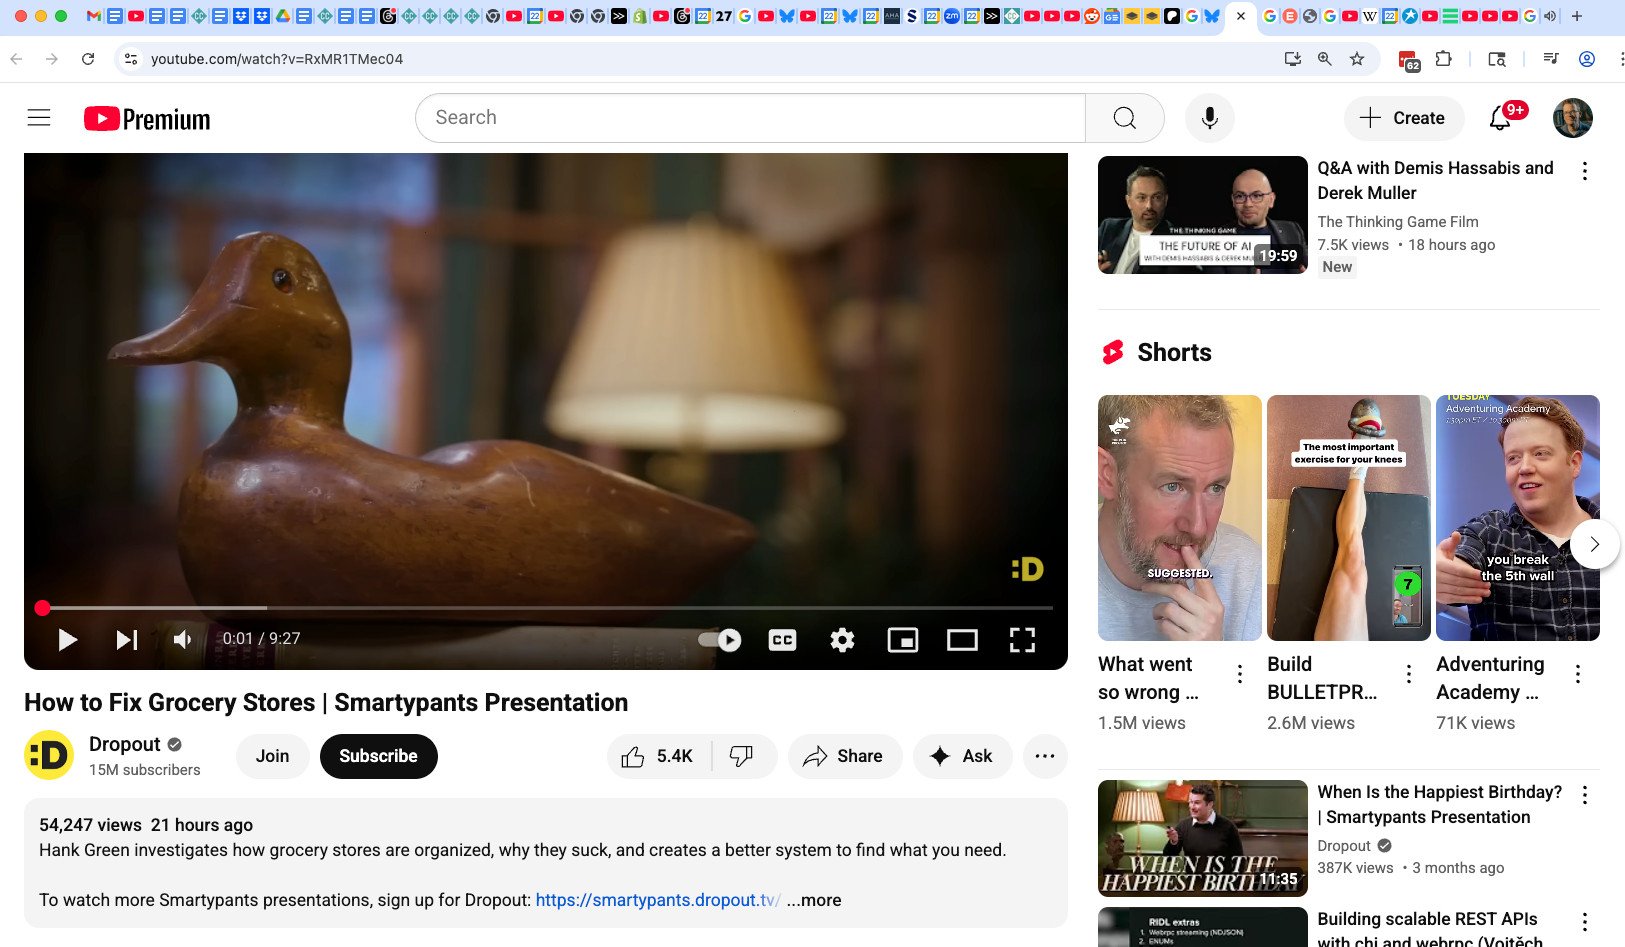Open more actions ellipsis under video

pos(1045,756)
